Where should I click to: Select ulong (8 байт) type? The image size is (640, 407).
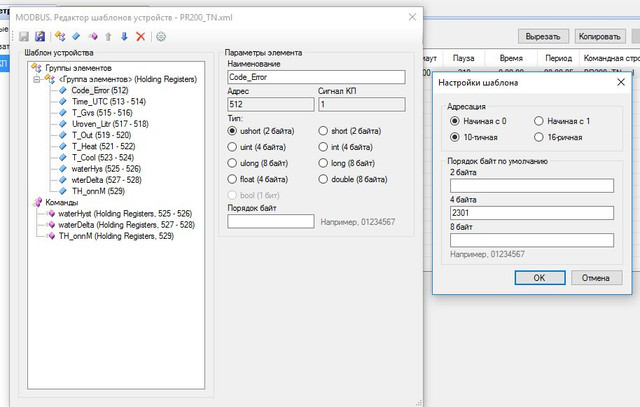232,163
